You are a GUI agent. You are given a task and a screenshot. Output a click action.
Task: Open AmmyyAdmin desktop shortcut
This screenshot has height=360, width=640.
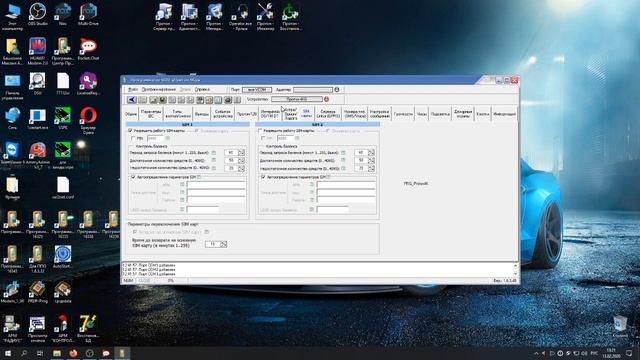(x=38, y=156)
